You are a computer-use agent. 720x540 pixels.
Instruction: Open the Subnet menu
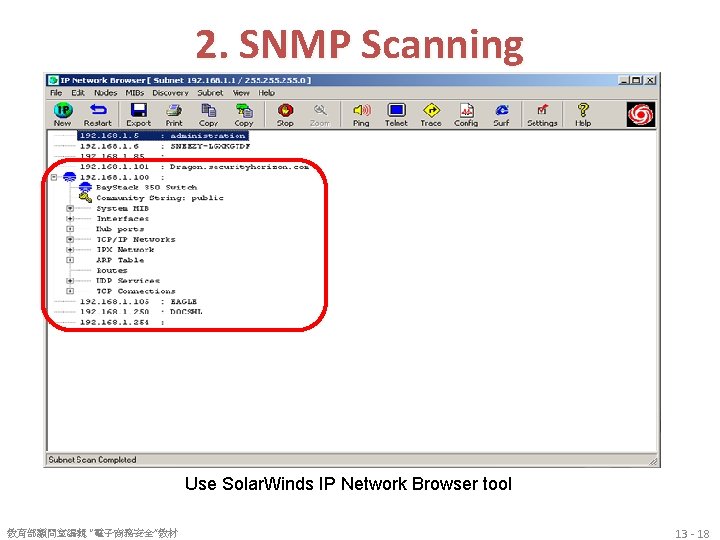(x=210, y=93)
